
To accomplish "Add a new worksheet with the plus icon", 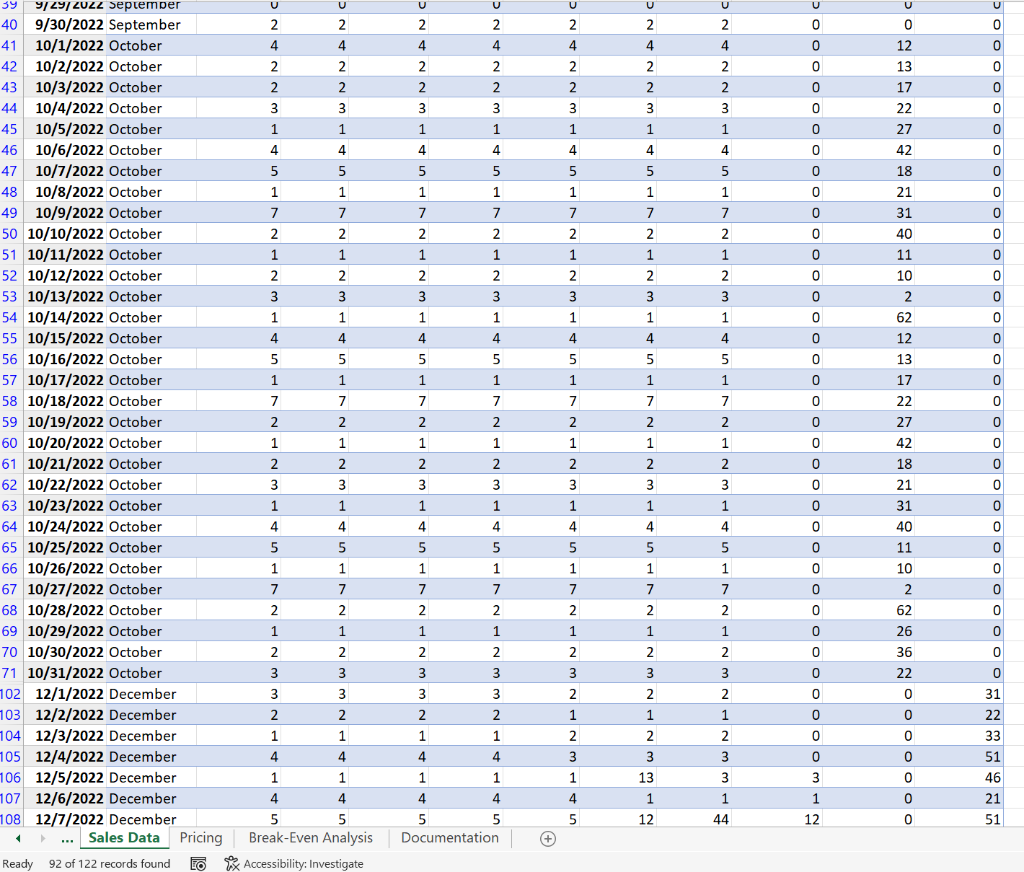I will pos(547,839).
